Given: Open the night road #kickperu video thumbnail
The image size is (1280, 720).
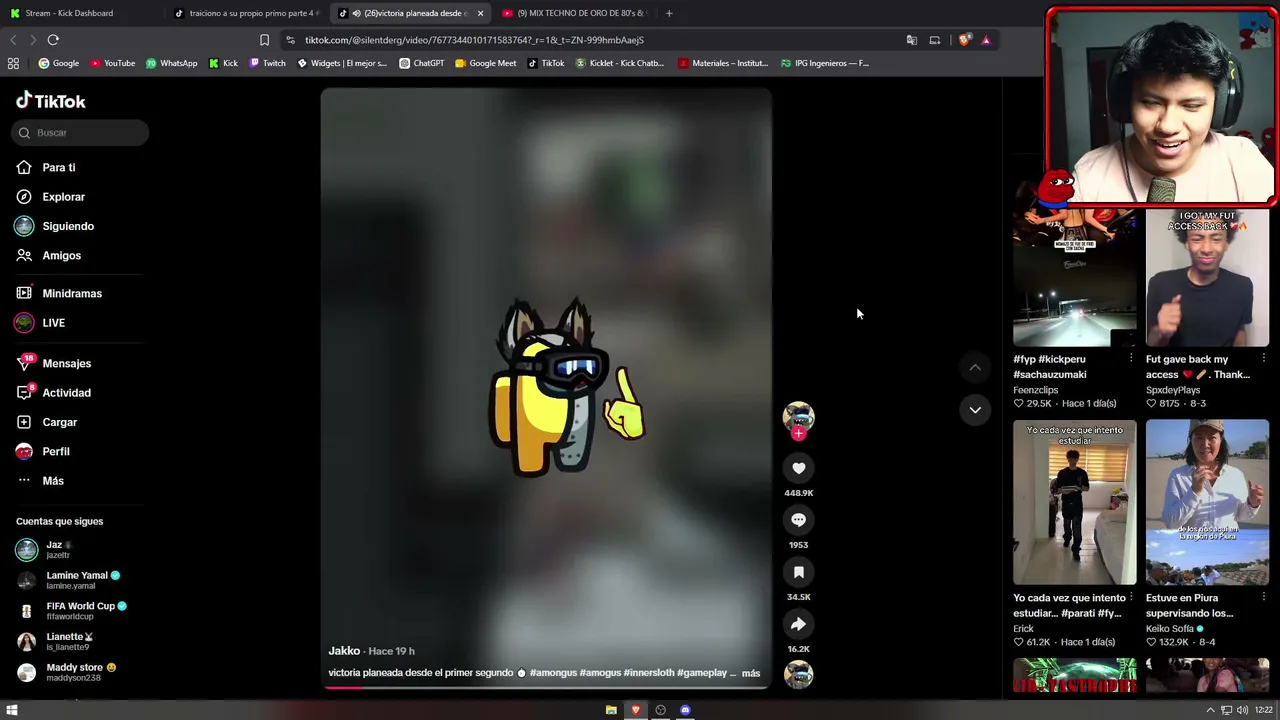Looking at the screenshot, I should coord(1075,277).
